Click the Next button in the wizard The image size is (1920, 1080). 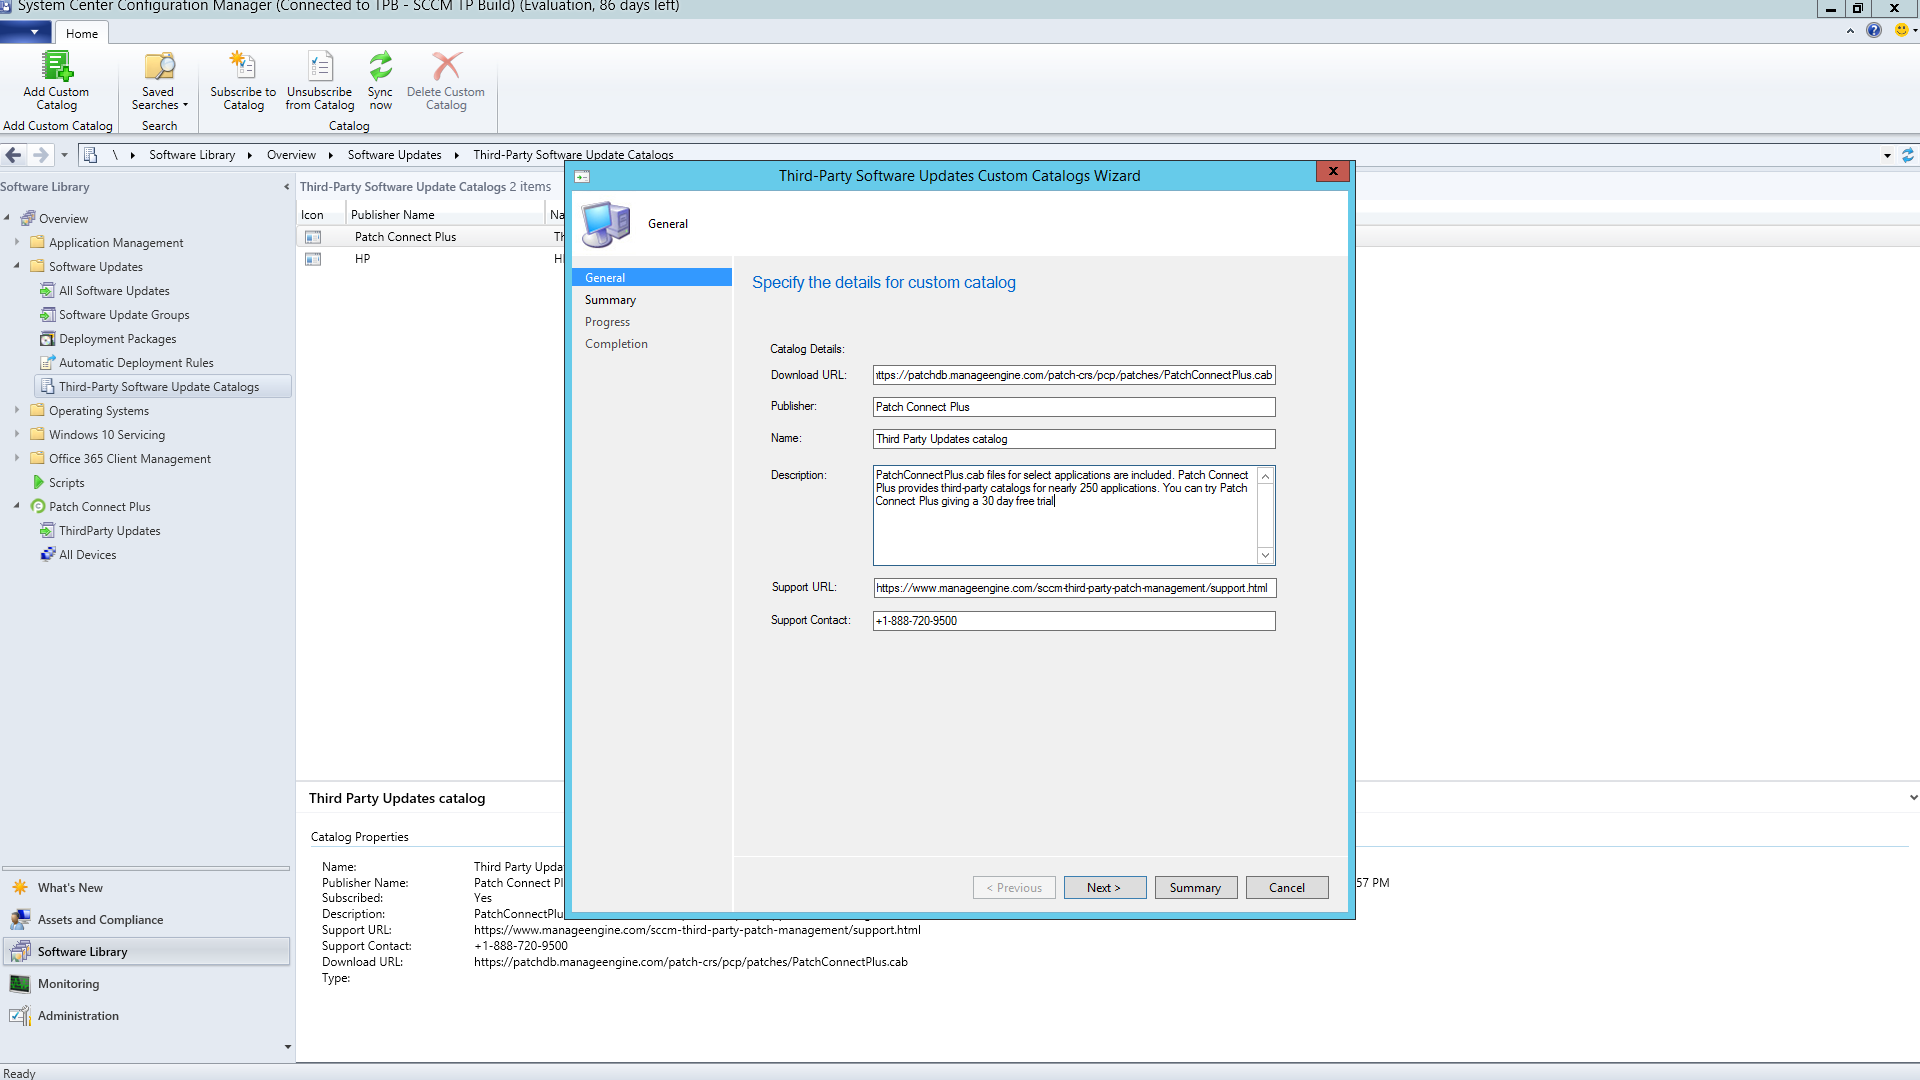1104,887
